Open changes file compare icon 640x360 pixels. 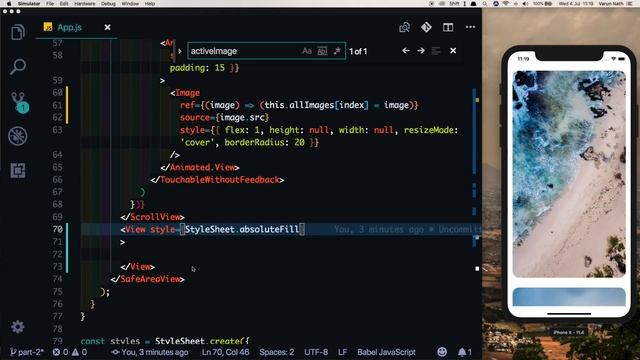click(x=404, y=27)
